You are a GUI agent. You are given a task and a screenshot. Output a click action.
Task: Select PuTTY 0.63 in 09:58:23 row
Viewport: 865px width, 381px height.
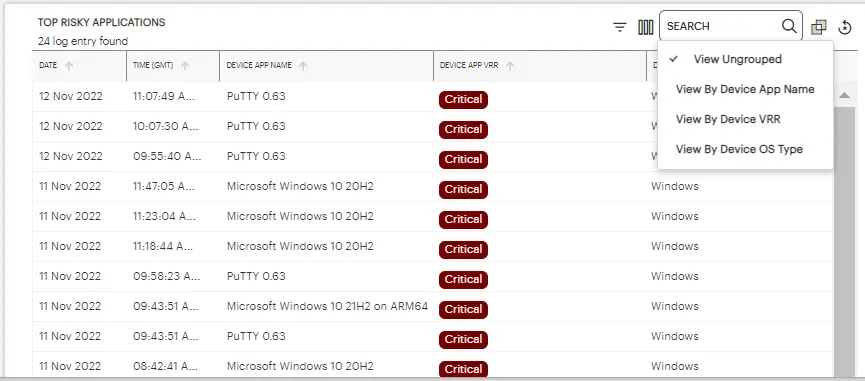pyautogui.click(x=256, y=276)
